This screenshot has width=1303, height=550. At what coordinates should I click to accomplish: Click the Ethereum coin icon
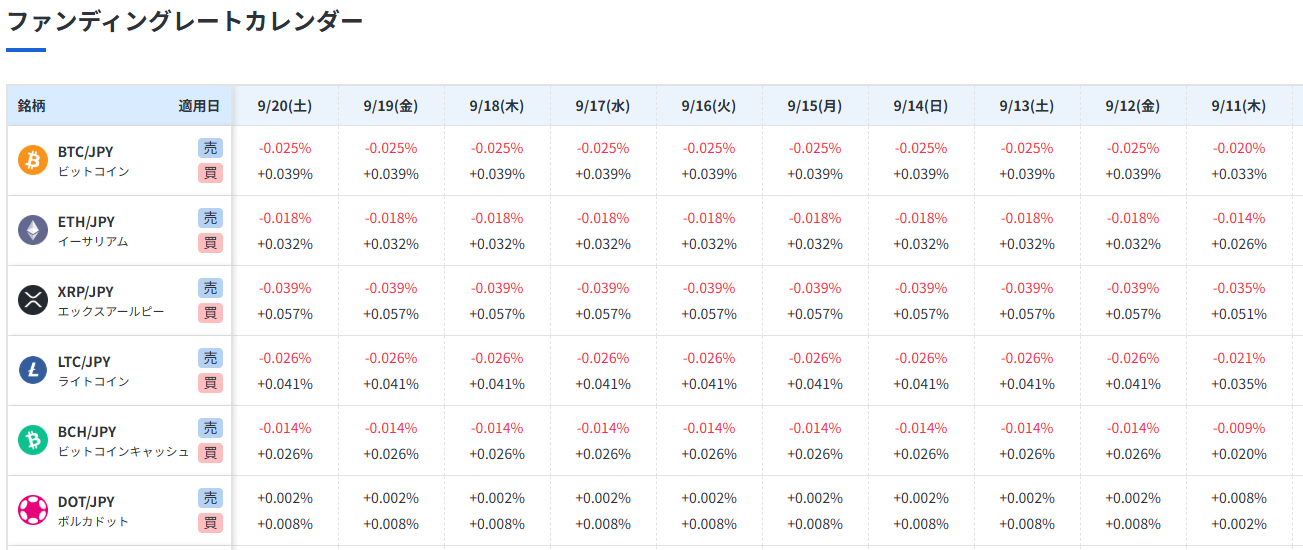[x=33, y=230]
